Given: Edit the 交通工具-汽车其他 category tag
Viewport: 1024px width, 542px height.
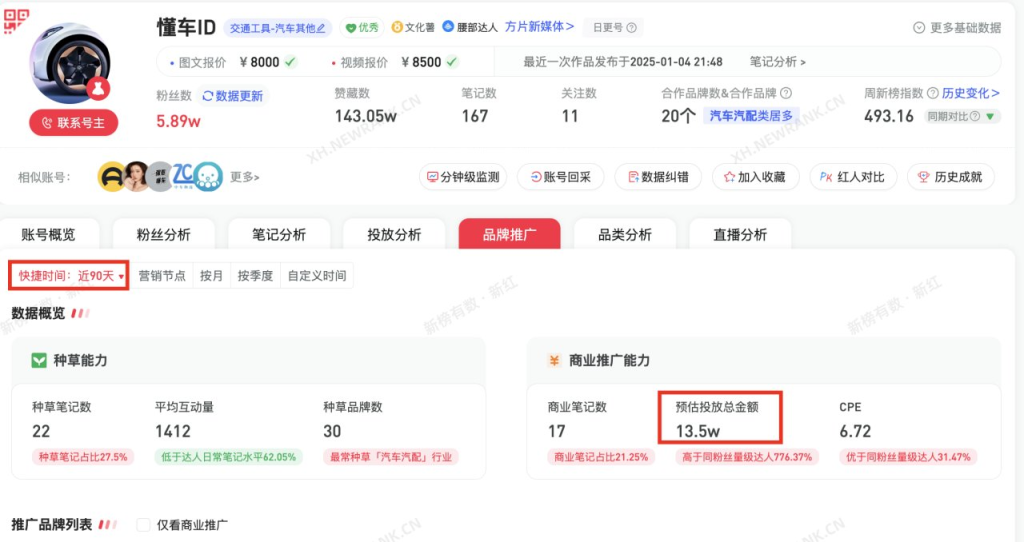Looking at the screenshot, I should (x=278, y=28).
